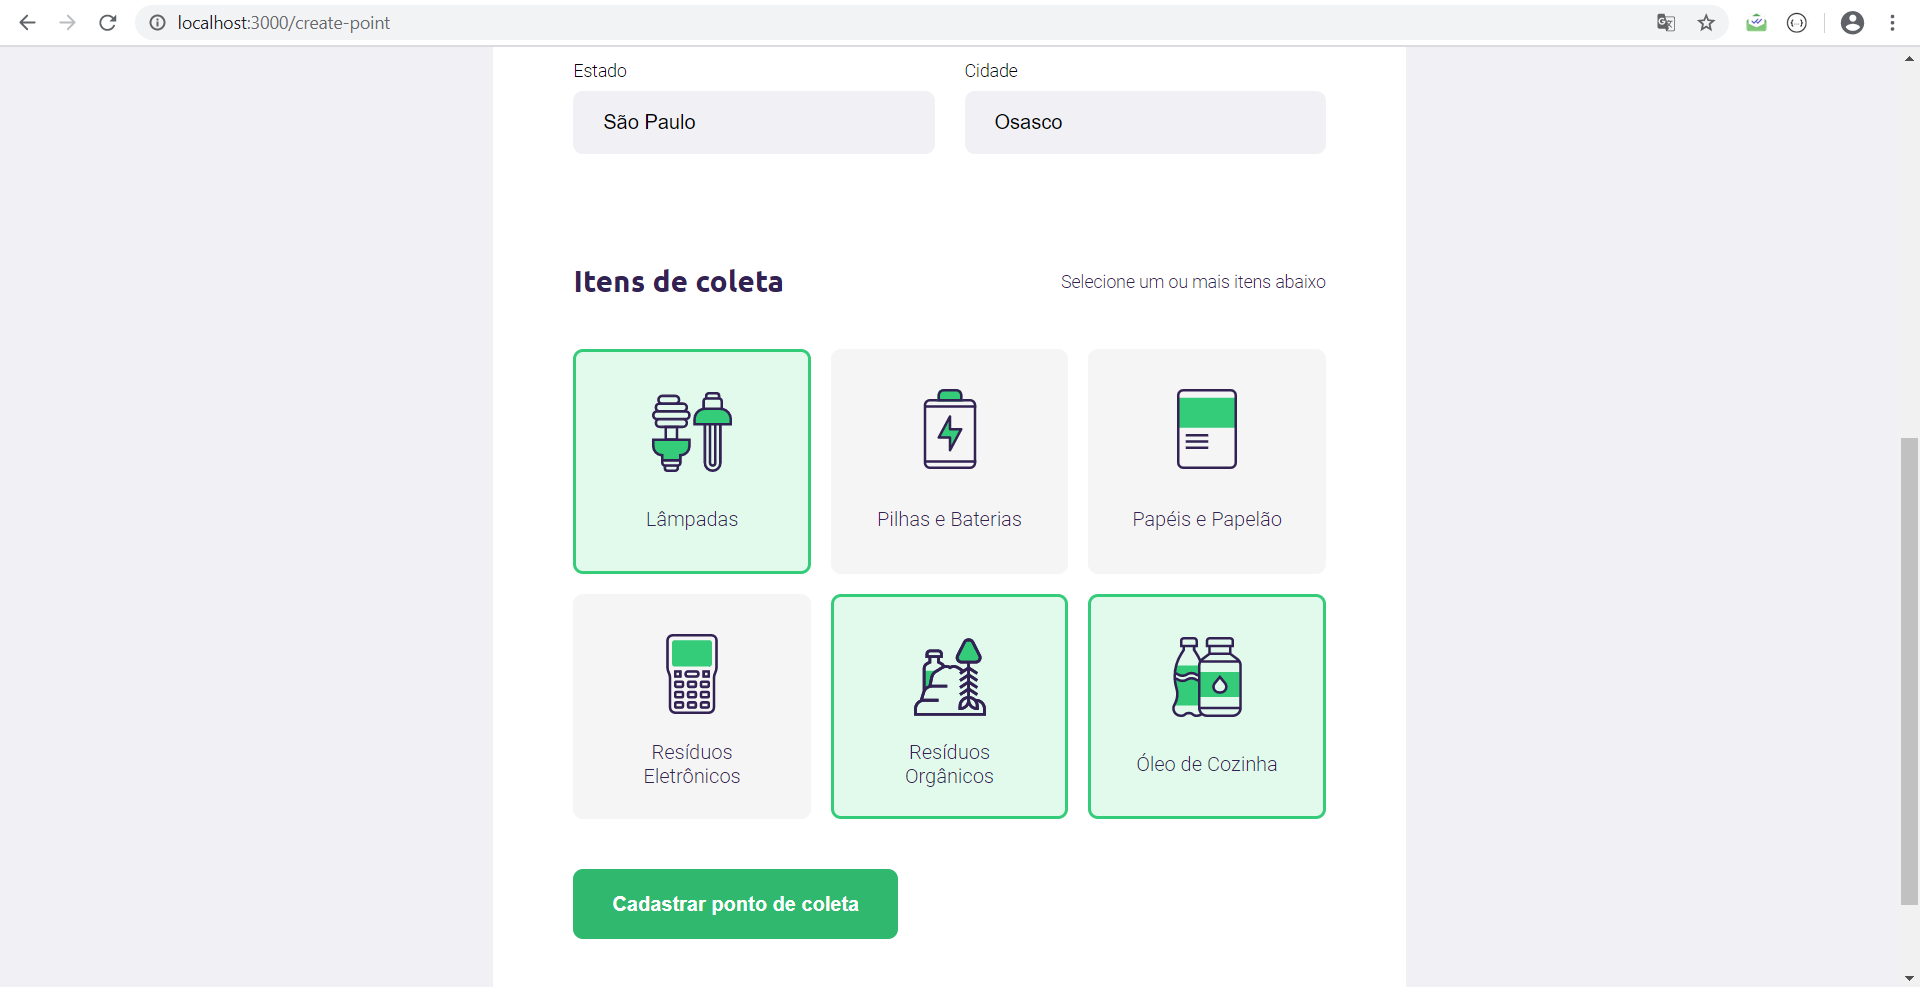
Task: Select Pilhas e Baterias as collection item
Action: [949, 461]
